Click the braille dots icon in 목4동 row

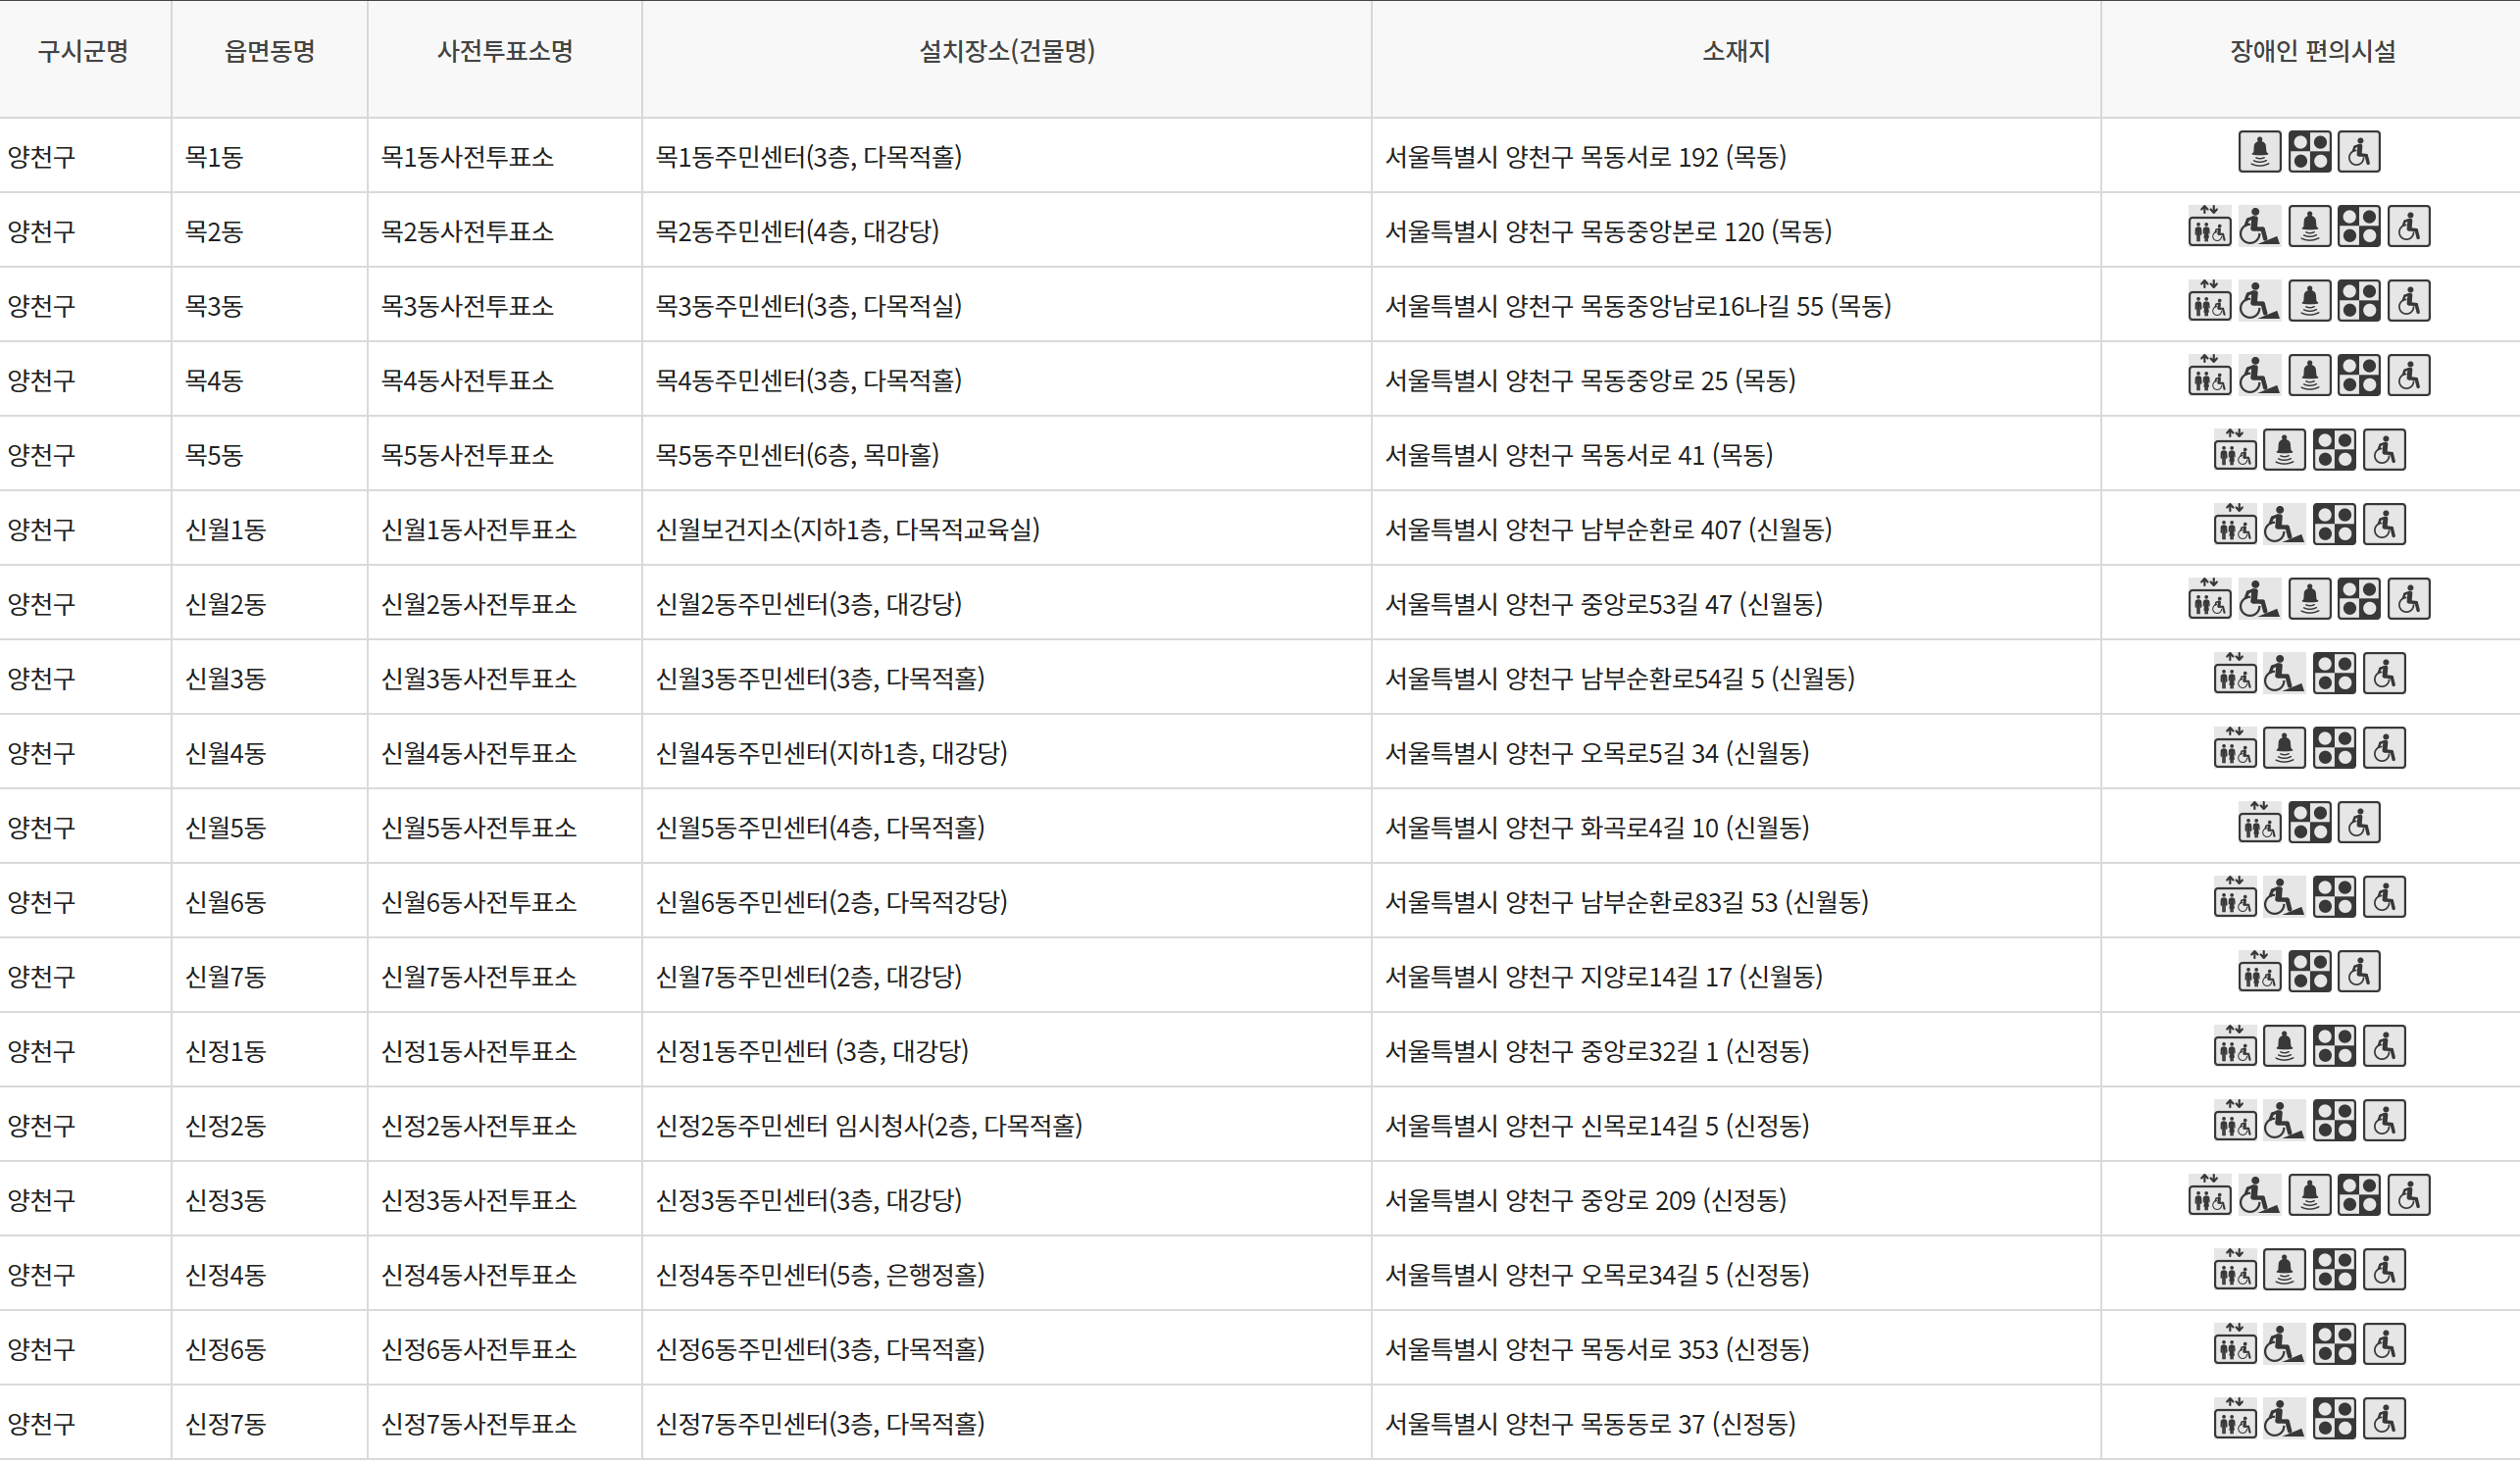(x=2358, y=376)
